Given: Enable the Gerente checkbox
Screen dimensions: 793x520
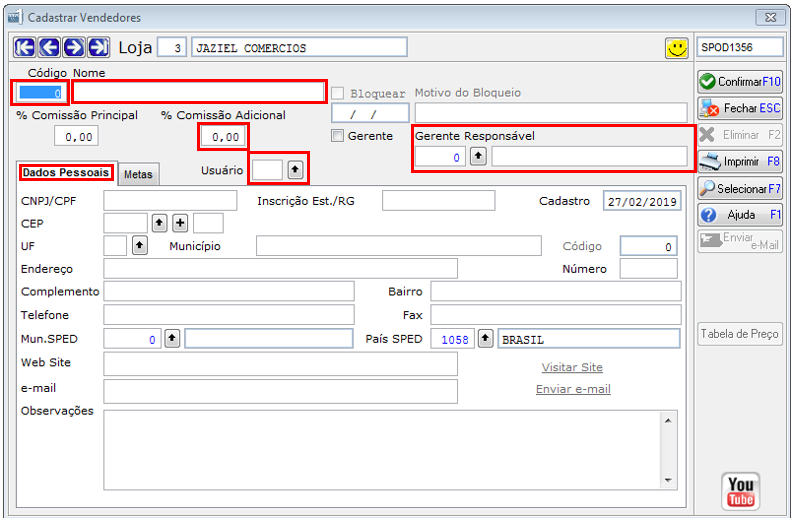Looking at the screenshot, I should click(337, 136).
